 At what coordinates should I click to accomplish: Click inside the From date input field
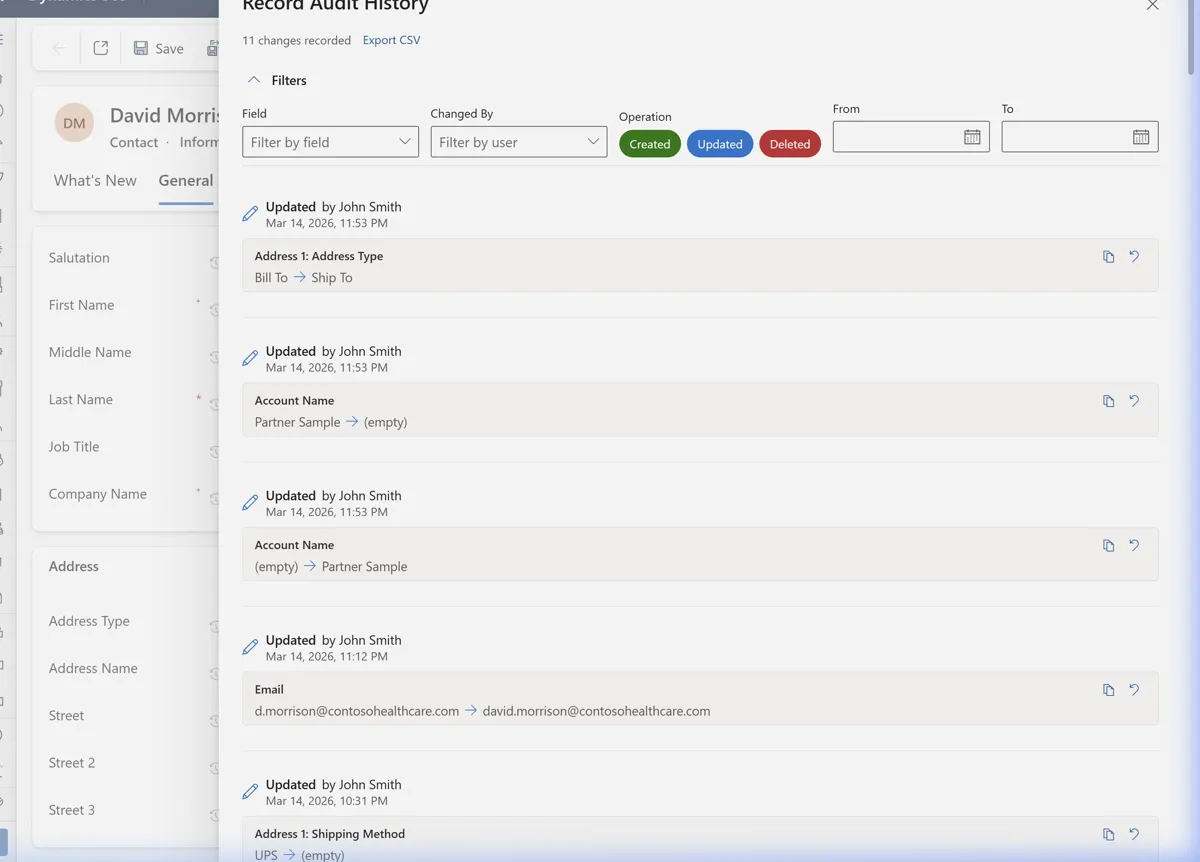(x=900, y=136)
